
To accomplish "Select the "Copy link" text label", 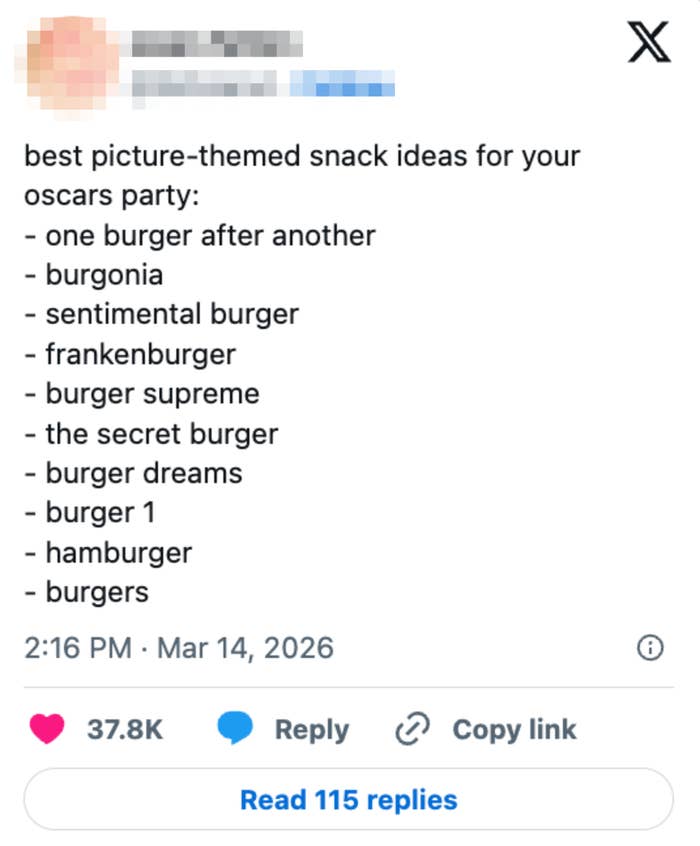I will coord(514,729).
